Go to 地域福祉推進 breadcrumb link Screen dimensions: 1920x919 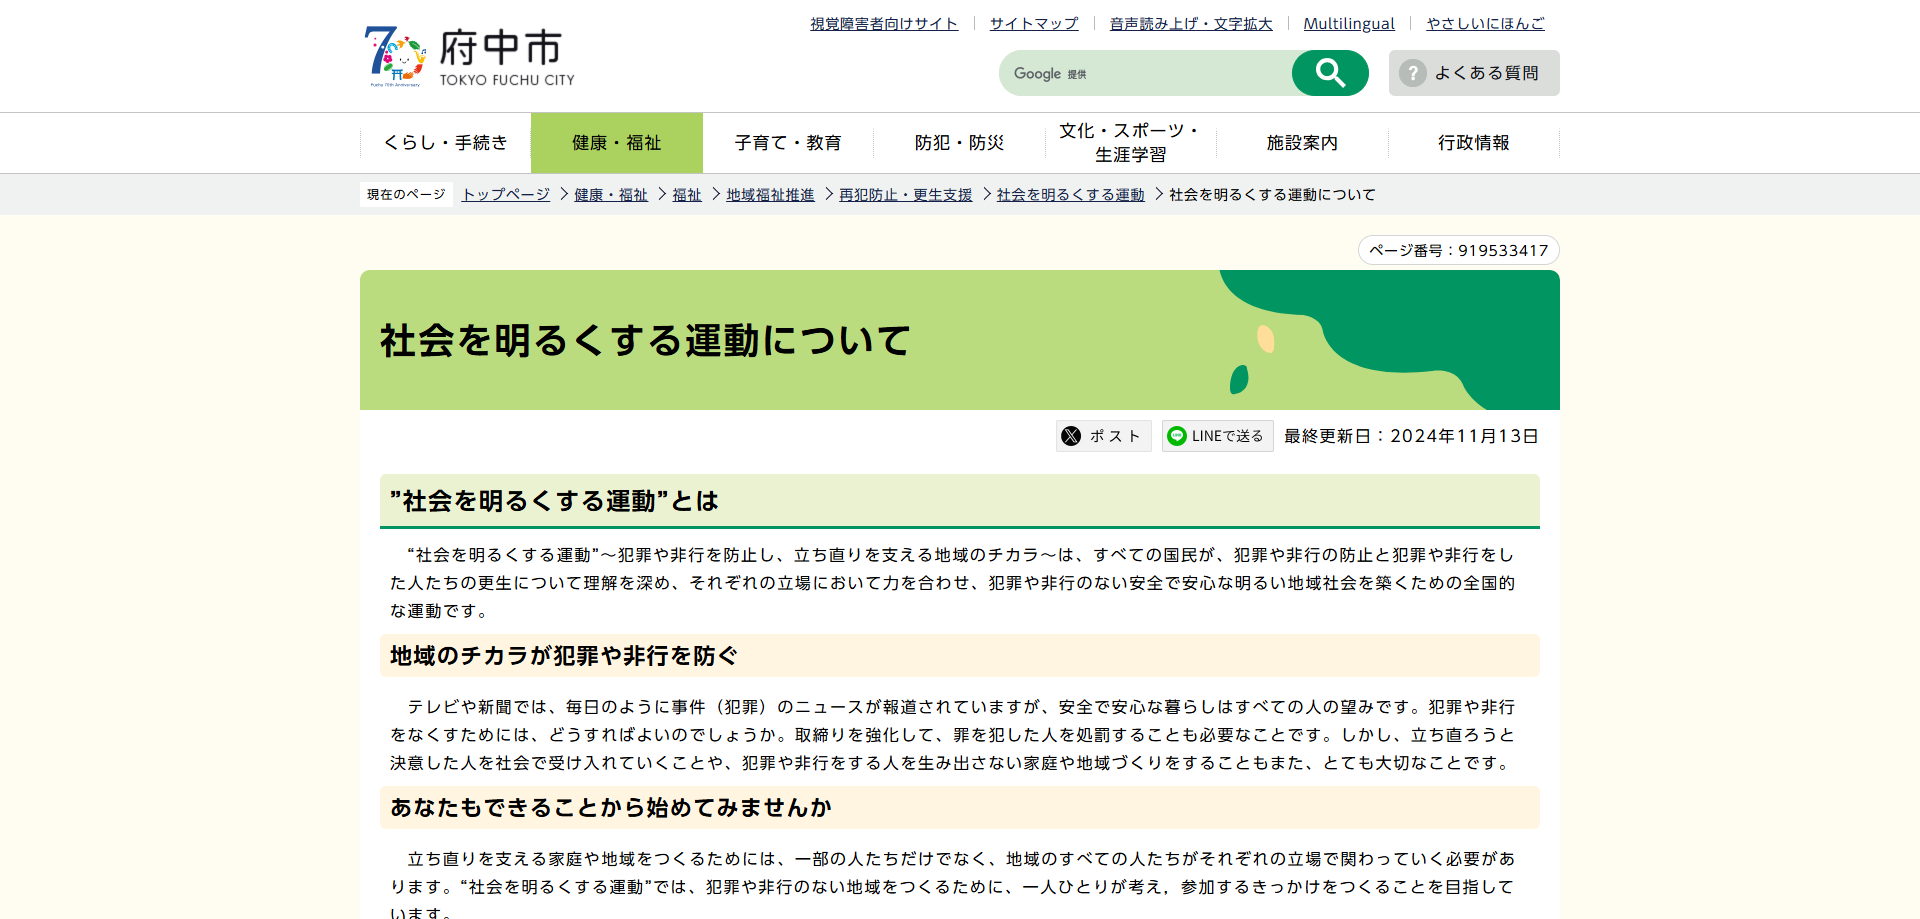[770, 195]
